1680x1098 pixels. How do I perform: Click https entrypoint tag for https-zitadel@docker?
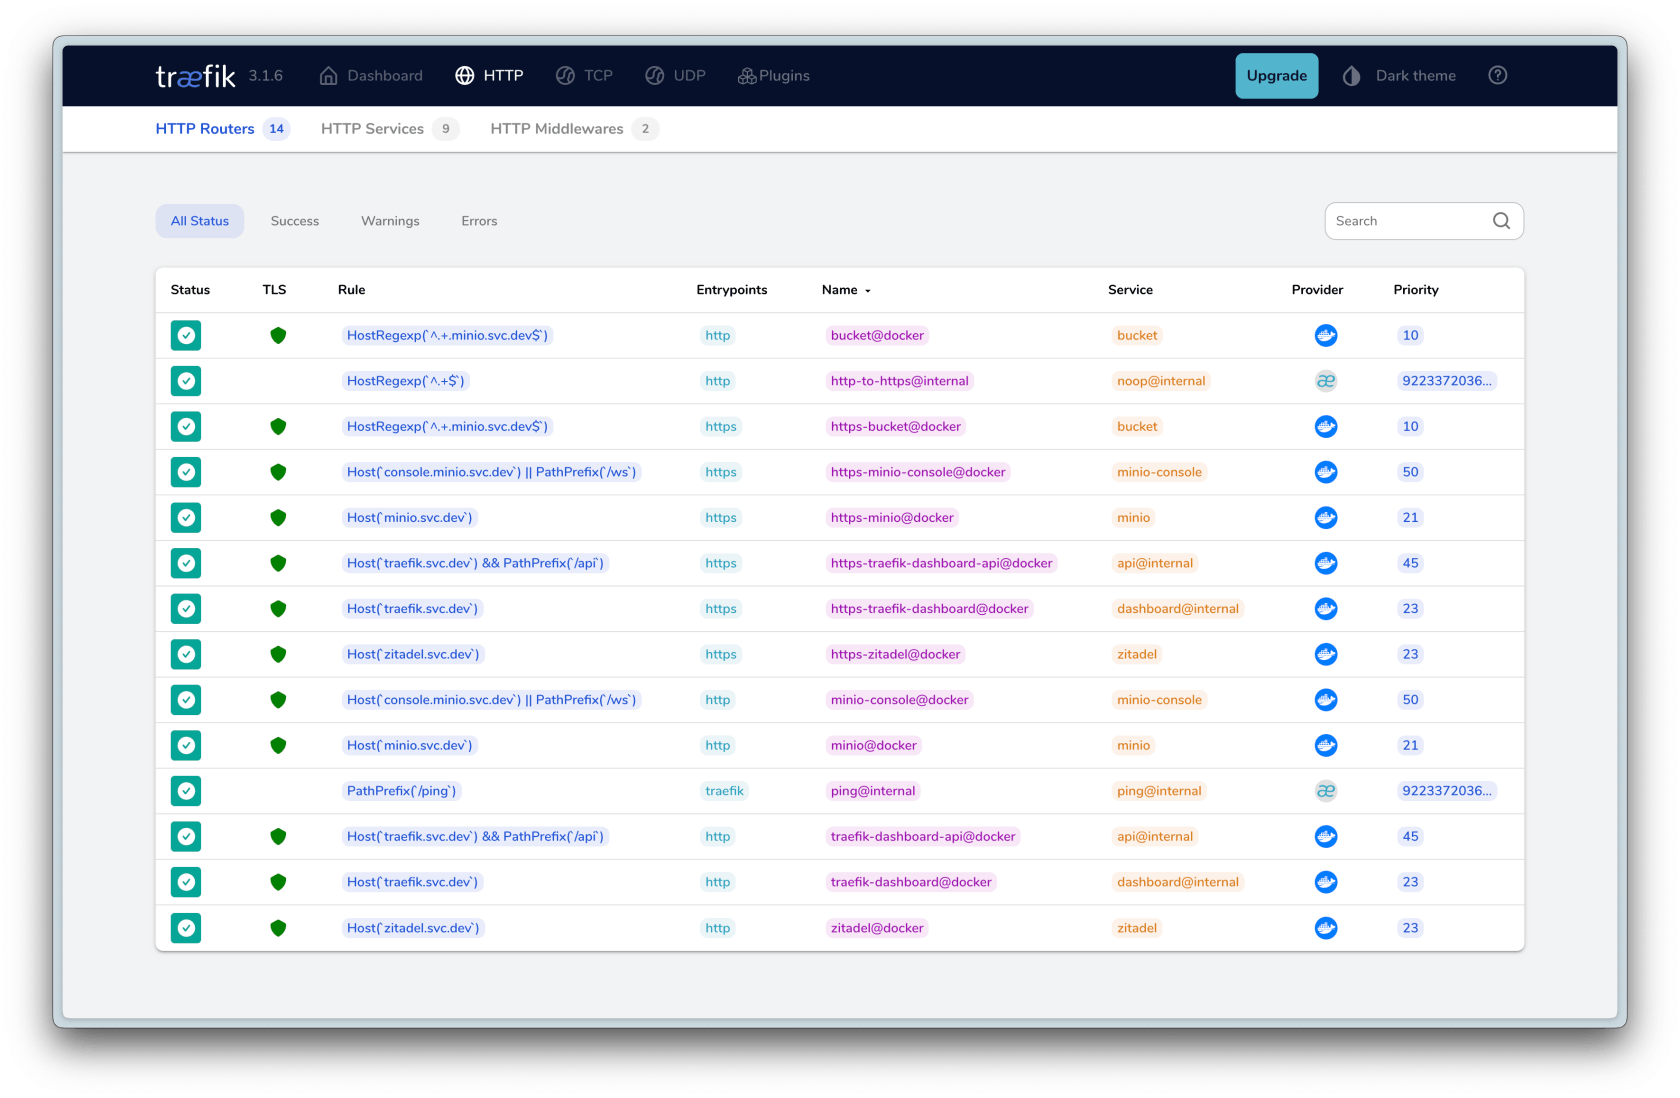click(720, 654)
